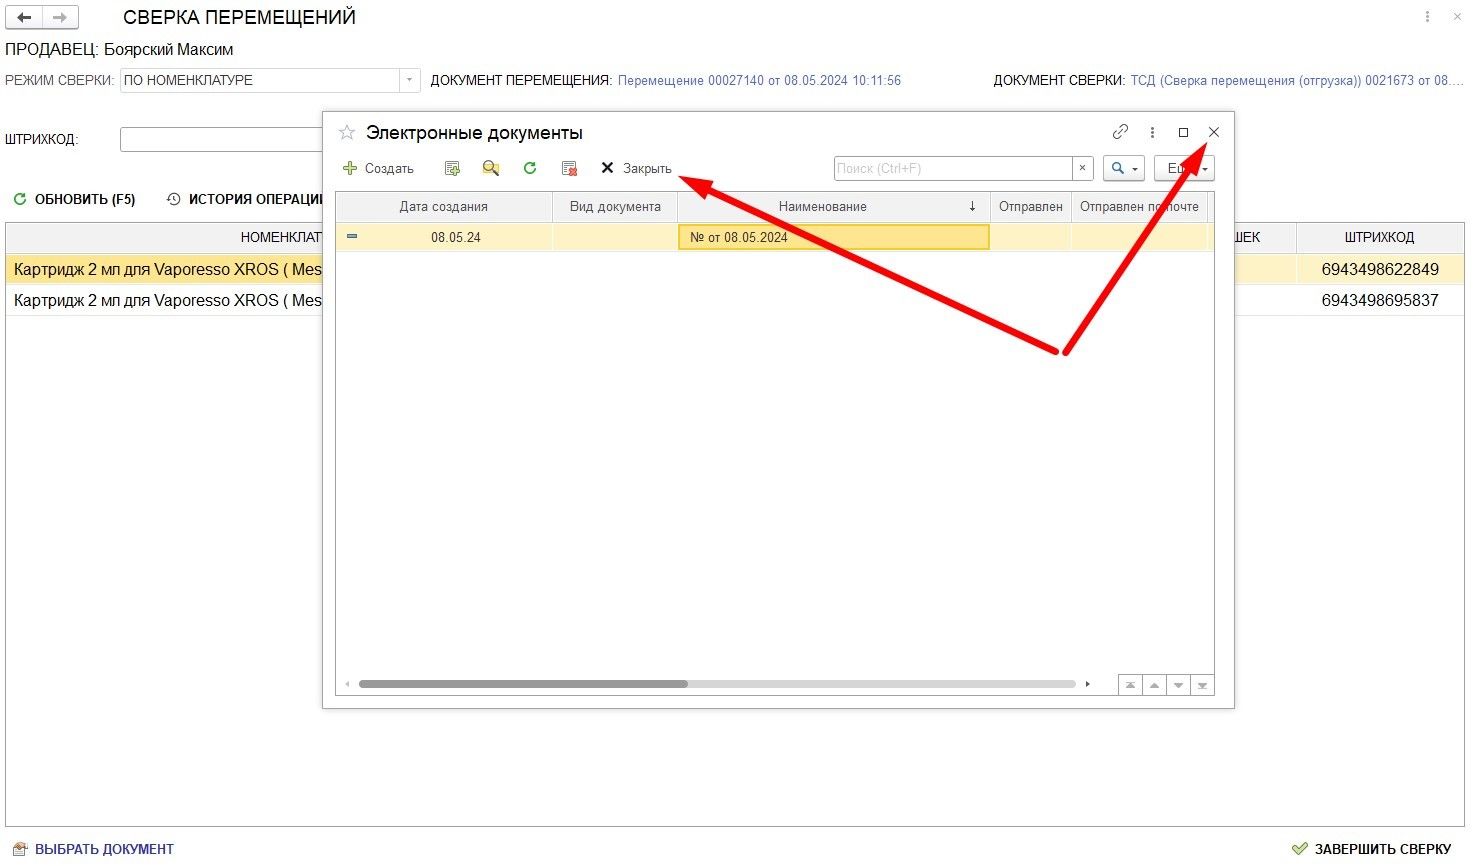The height and width of the screenshot is (866, 1476).
Task: Click the copy document icon in dialog toolbar
Action: [452, 169]
